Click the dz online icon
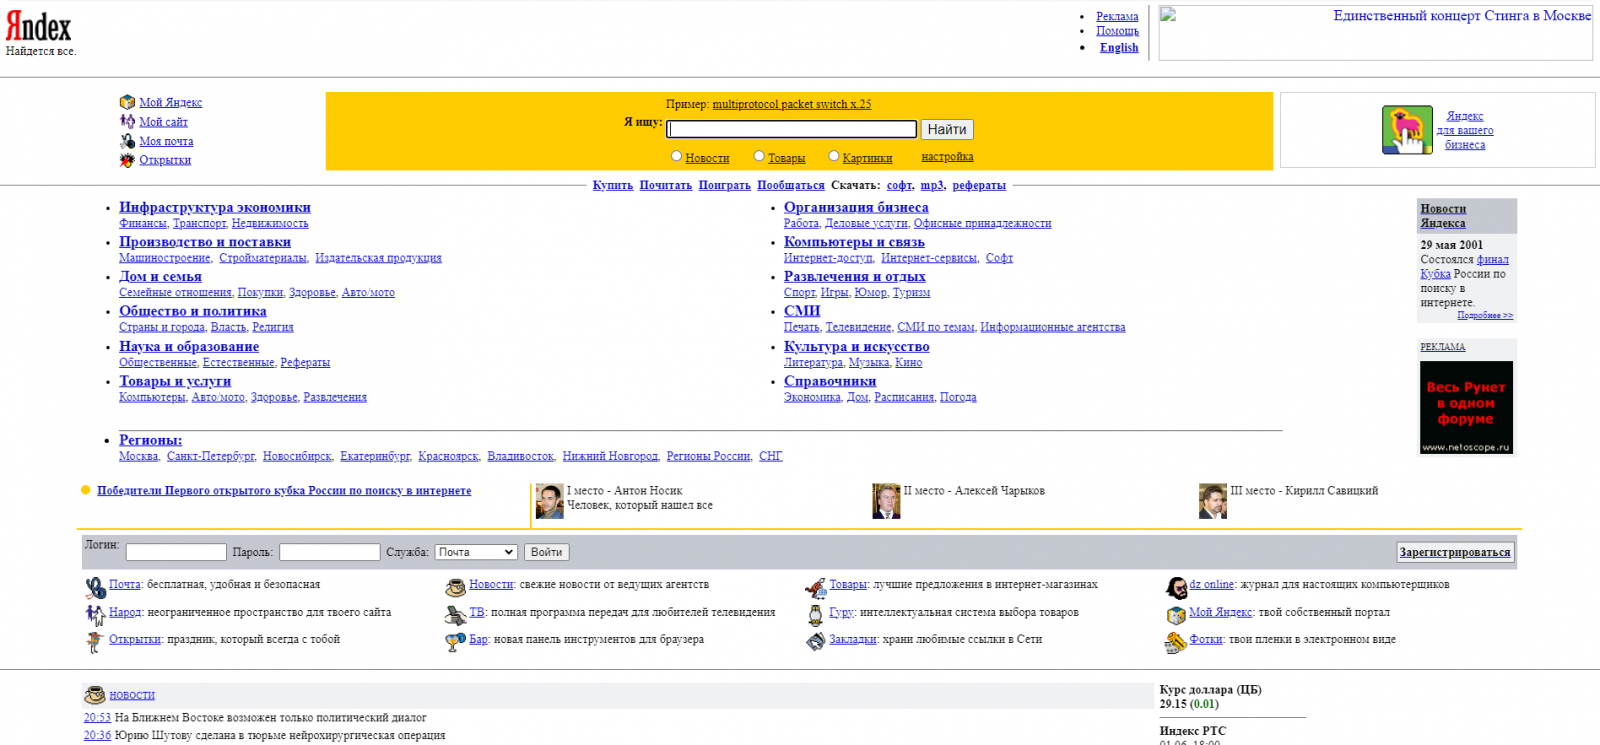This screenshot has width=1600, height=745. click(1176, 587)
